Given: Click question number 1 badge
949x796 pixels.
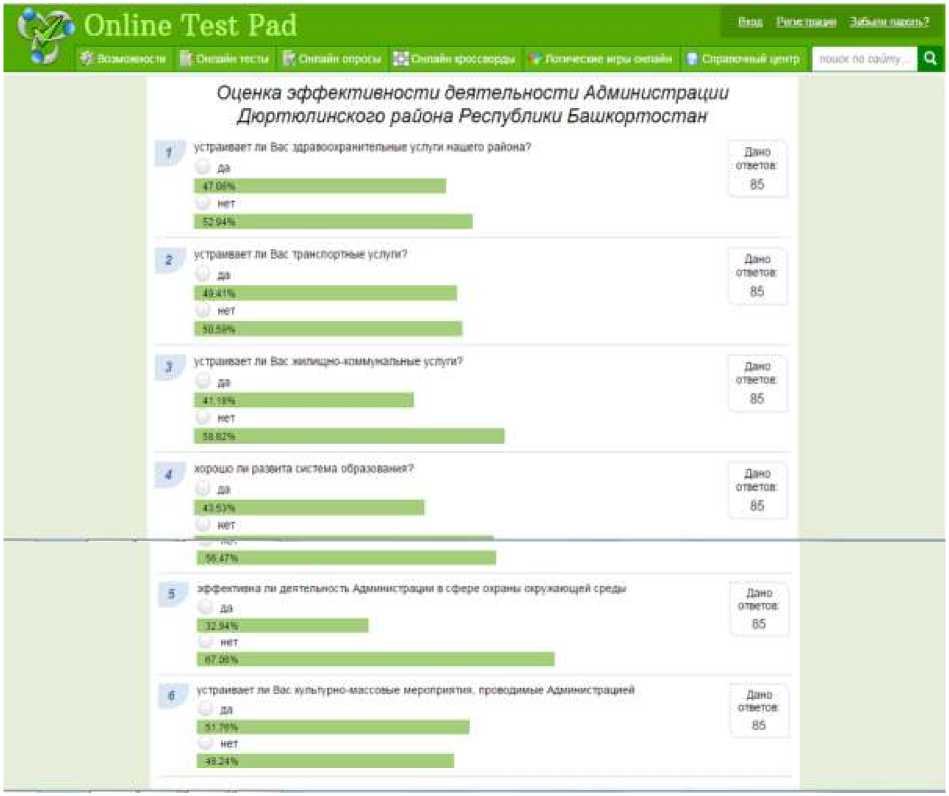Looking at the screenshot, I should (x=169, y=153).
